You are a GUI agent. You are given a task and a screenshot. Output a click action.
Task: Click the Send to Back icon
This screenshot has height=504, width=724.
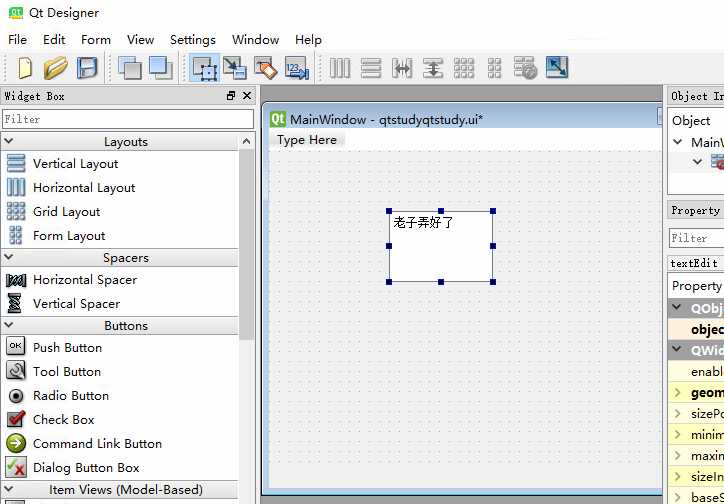pos(130,68)
